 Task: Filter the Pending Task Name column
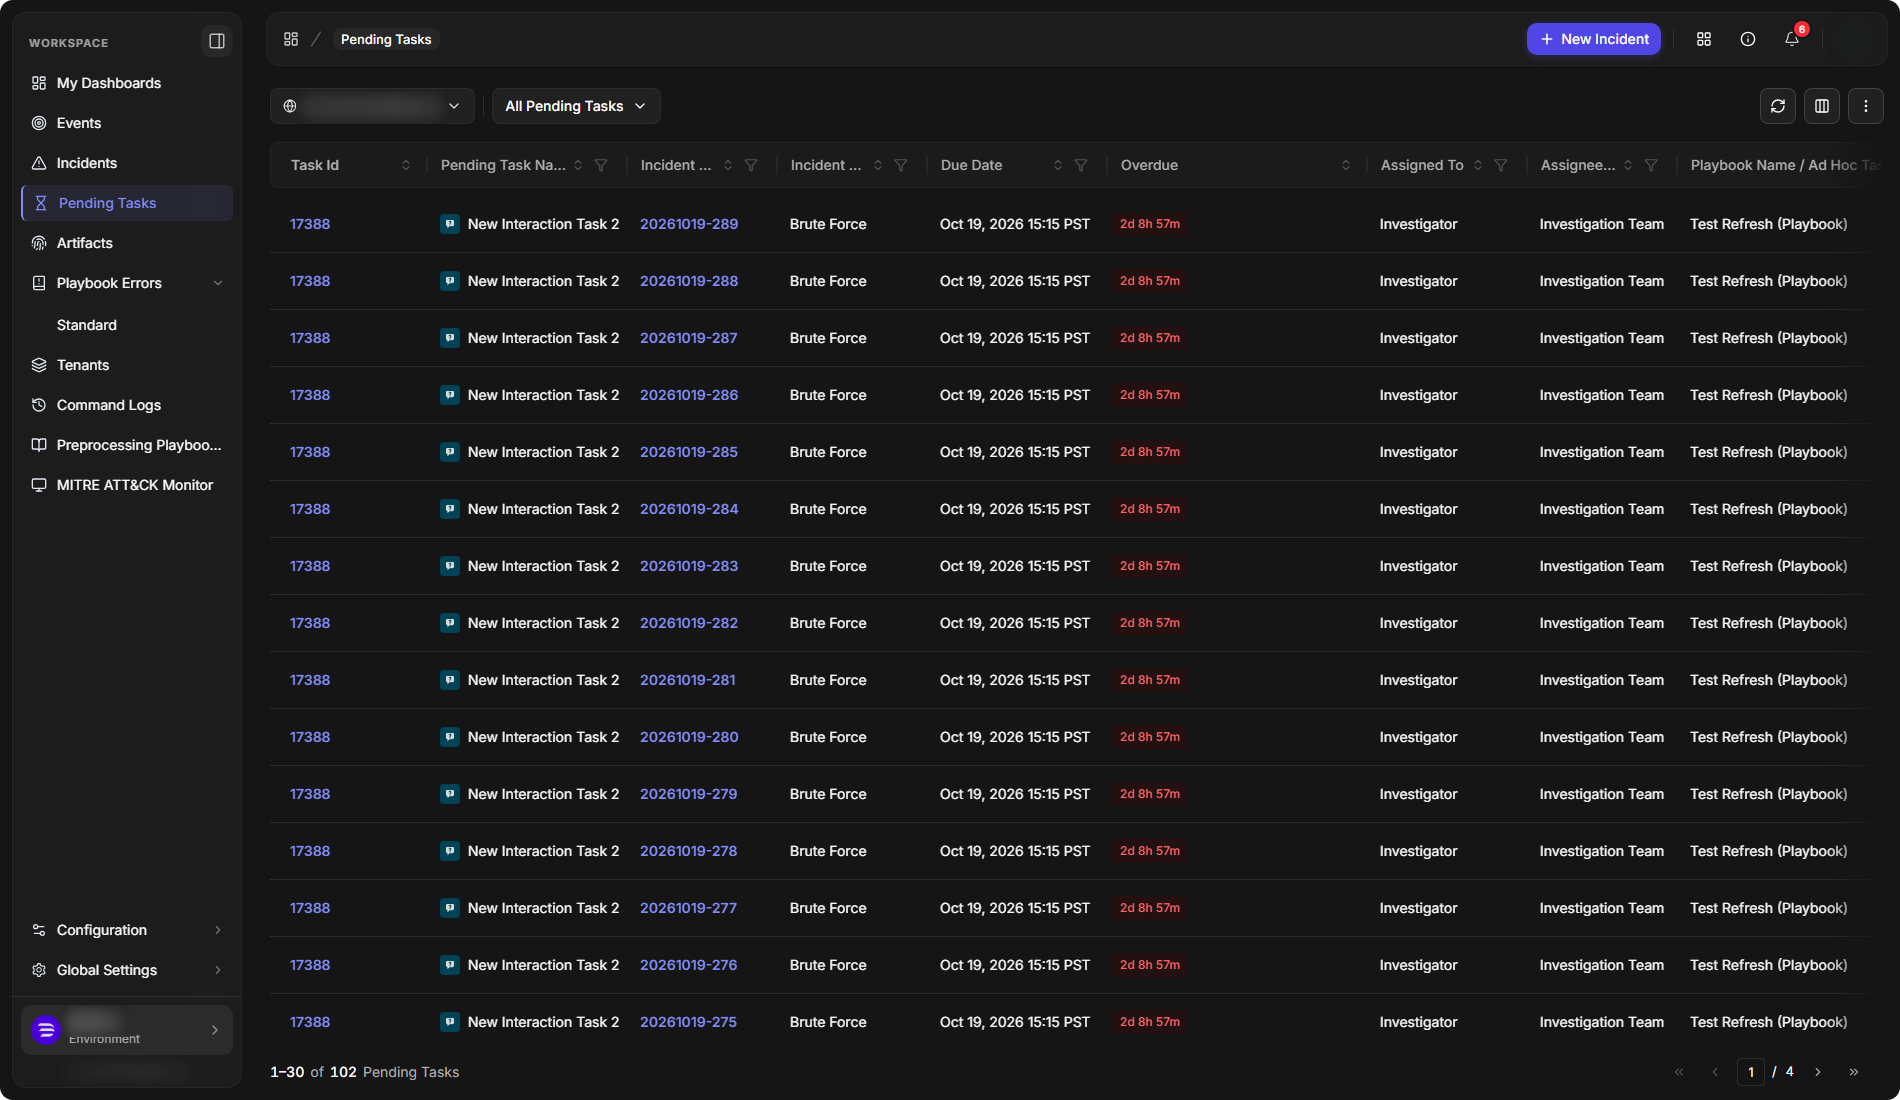[x=601, y=165]
